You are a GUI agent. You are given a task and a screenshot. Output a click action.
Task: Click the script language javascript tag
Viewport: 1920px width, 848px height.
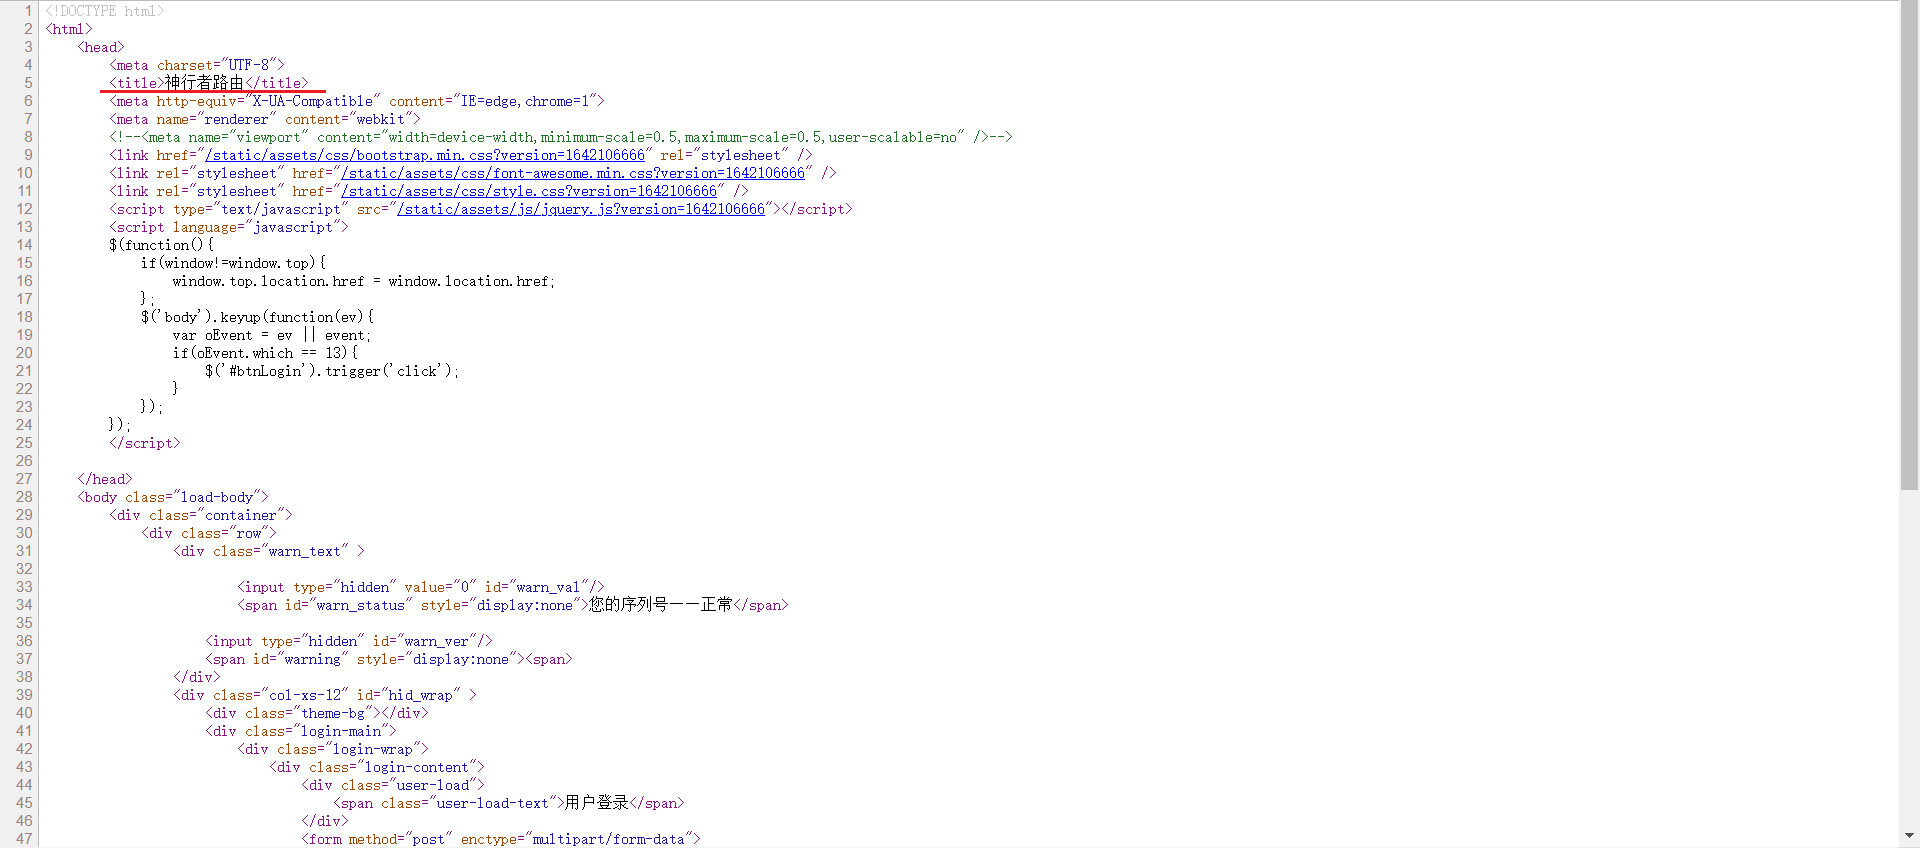(229, 227)
